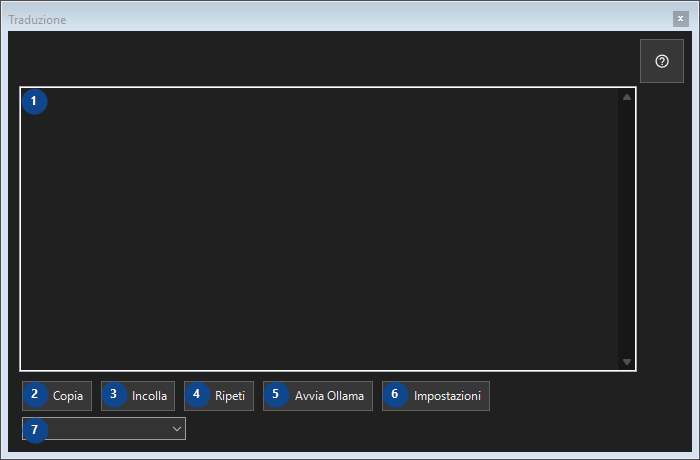Open Impostazioni settings
Screen dimensions: 700x460
point(436,396)
